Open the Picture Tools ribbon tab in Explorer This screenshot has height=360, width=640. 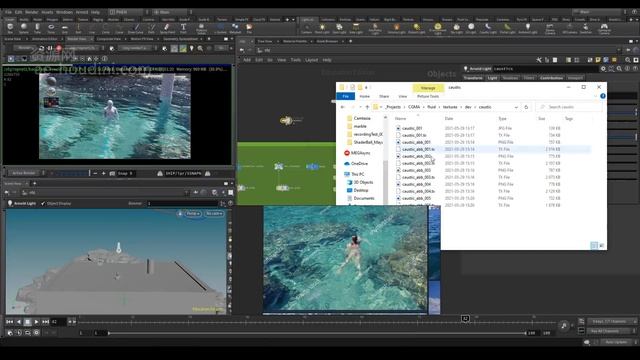click(428, 96)
